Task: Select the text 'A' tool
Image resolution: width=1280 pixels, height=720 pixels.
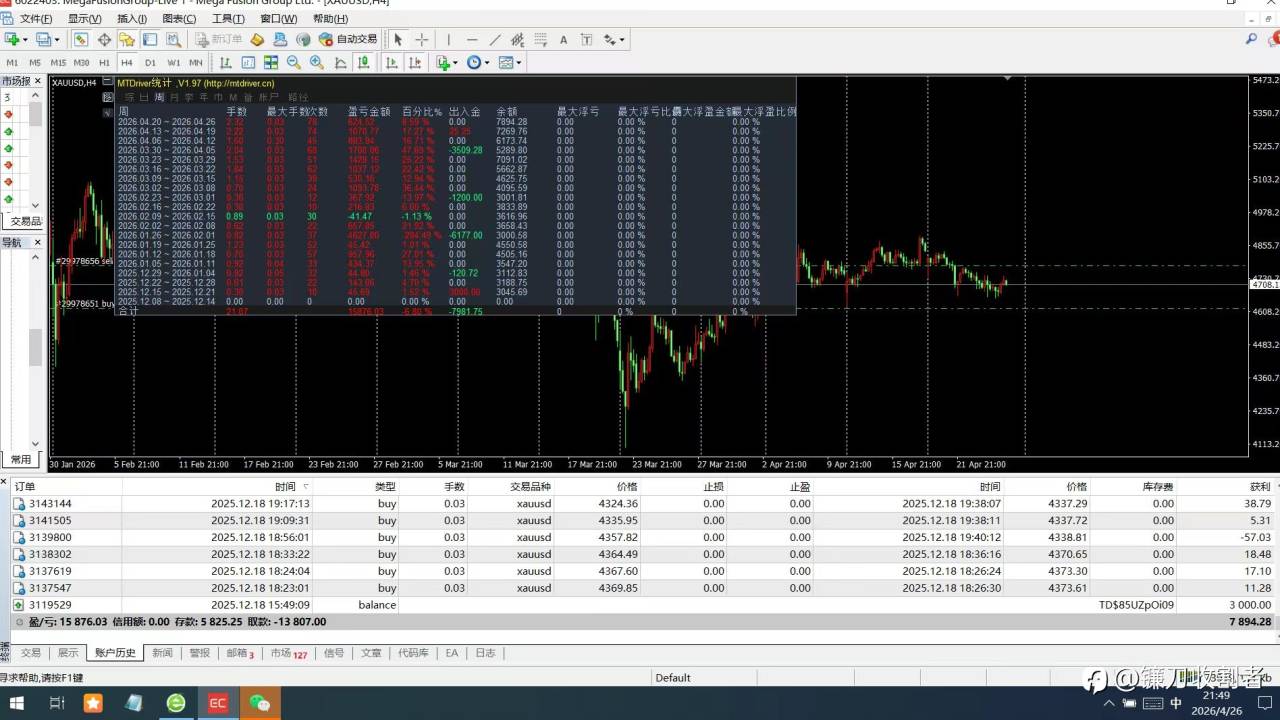Action: pyautogui.click(x=563, y=39)
